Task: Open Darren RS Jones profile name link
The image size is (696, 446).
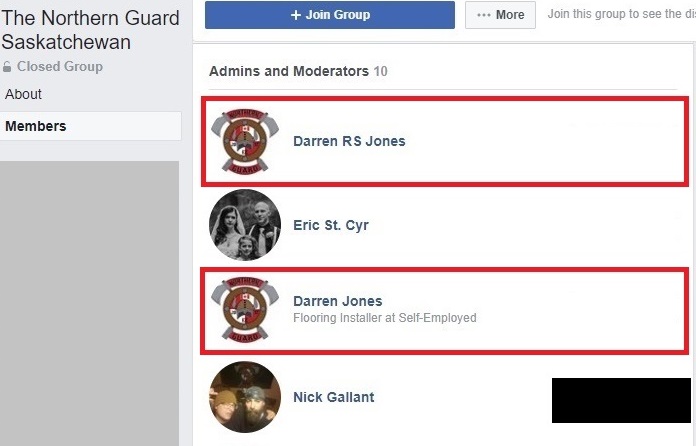Action: click(x=349, y=141)
